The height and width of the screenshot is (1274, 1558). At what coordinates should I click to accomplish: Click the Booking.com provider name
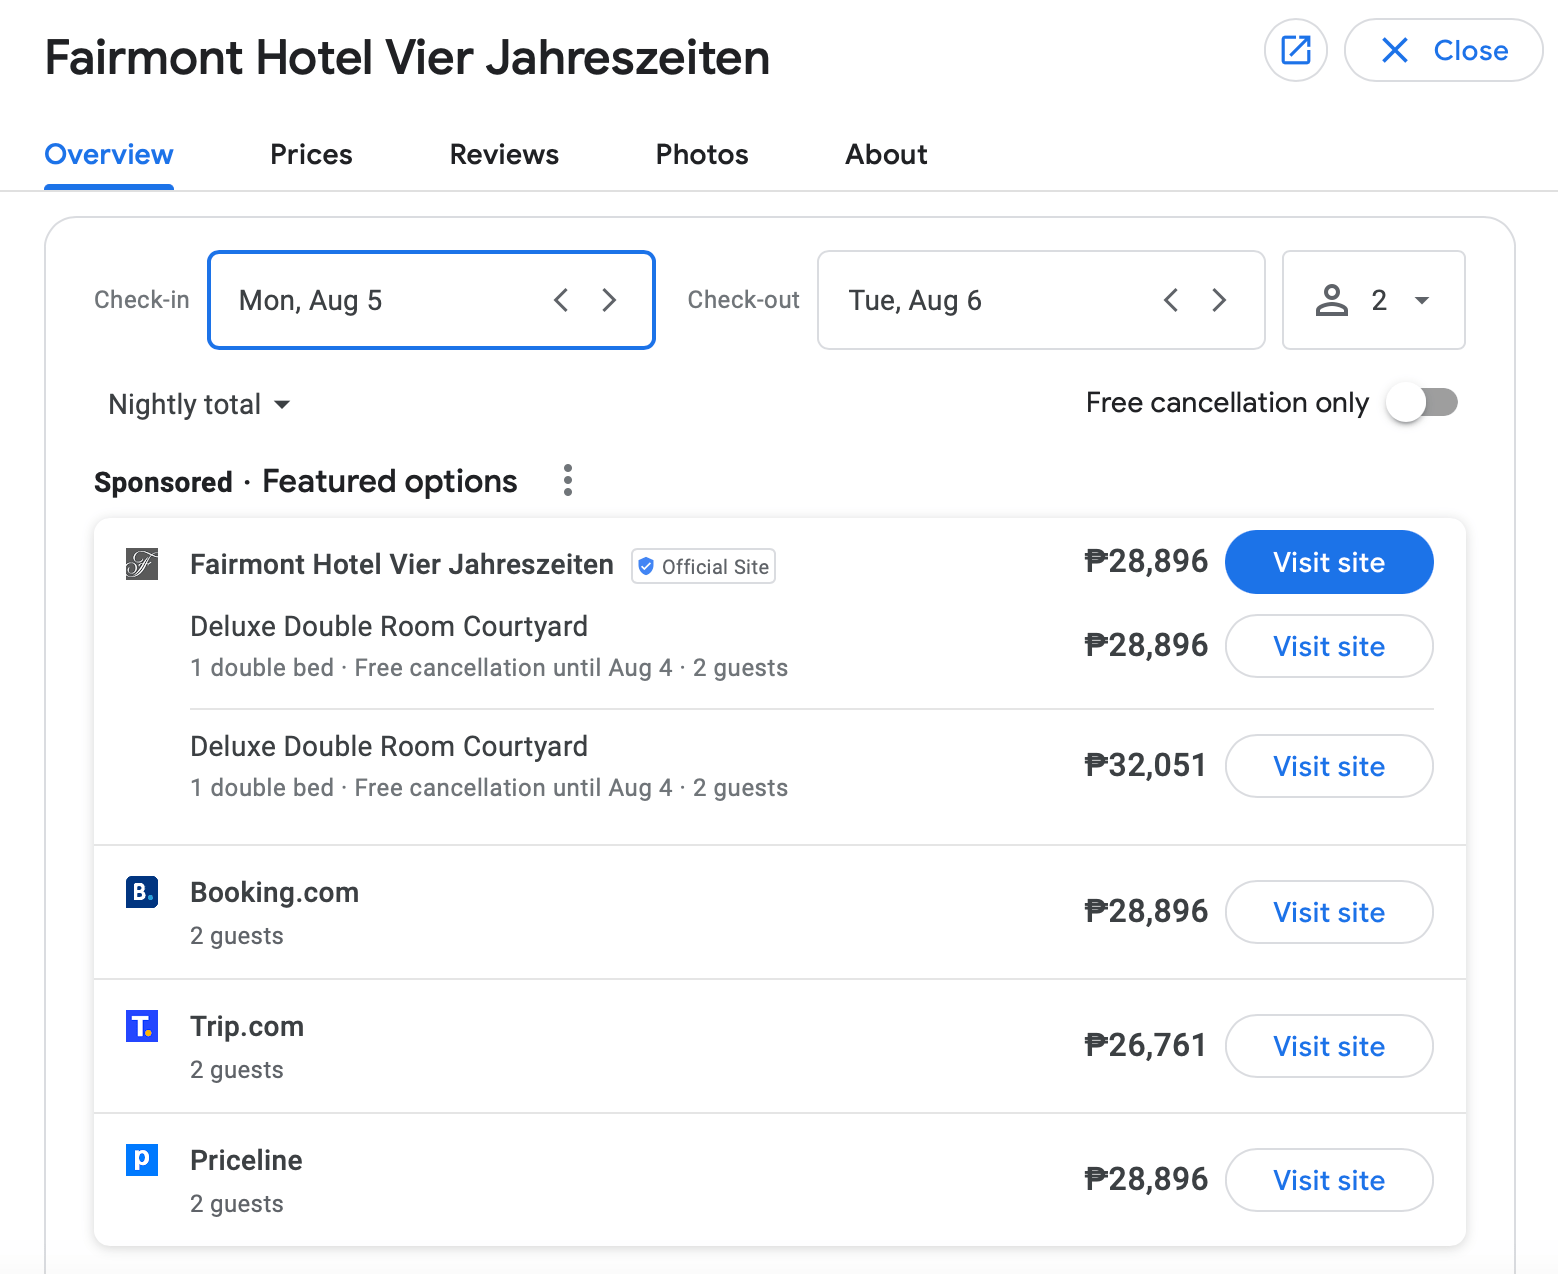[x=275, y=892]
